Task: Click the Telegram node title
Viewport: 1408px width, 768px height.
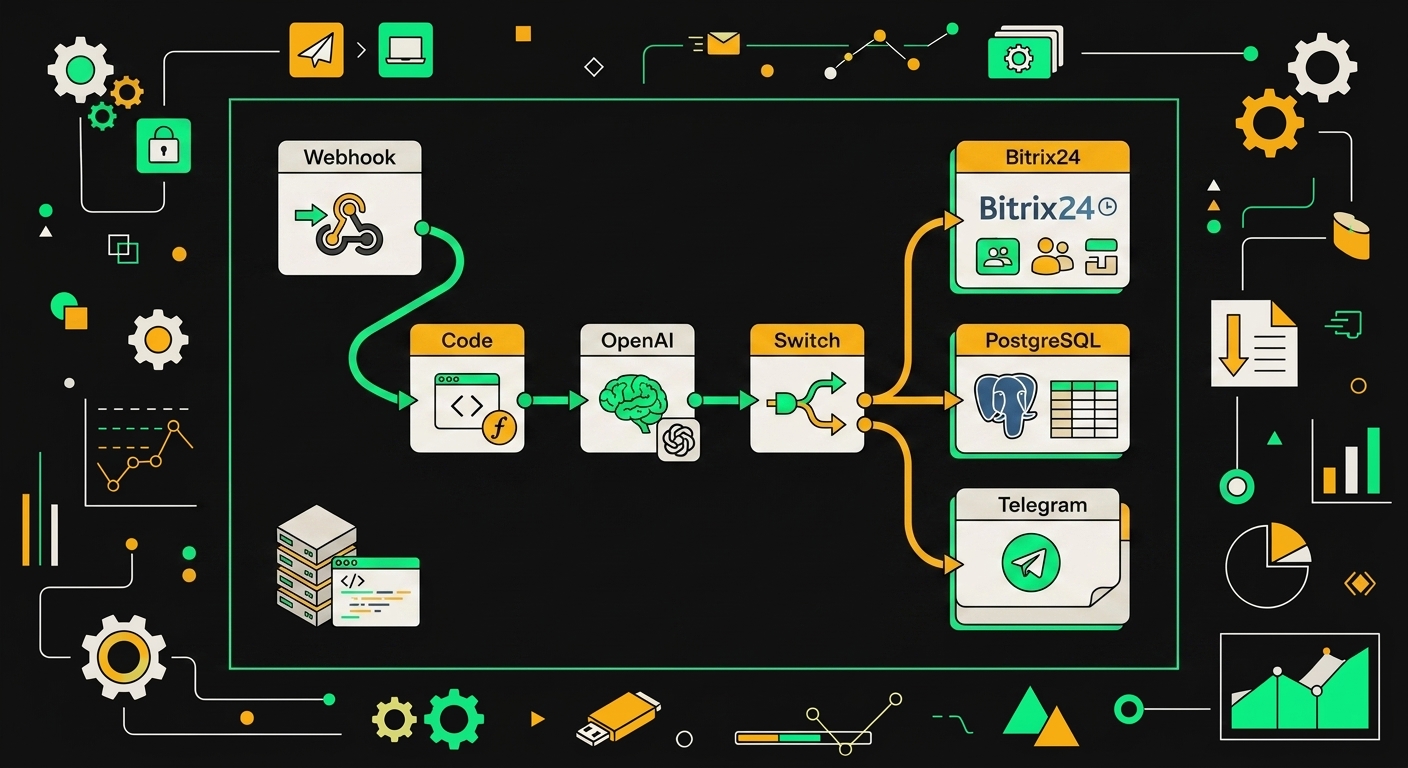Action: point(1043,505)
